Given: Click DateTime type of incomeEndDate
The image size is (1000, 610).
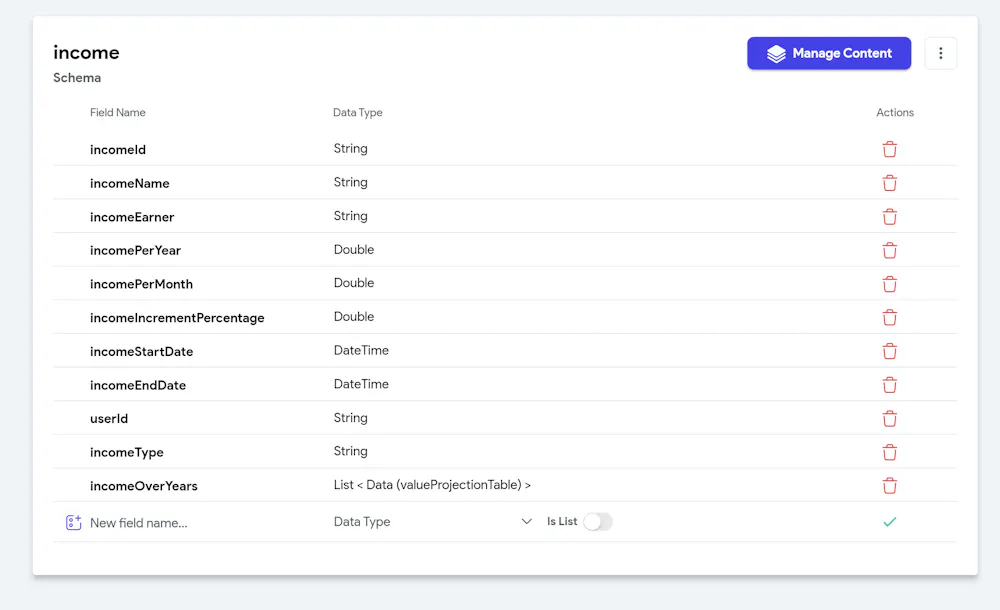Looking at the screenshot, I should point(361,384).
